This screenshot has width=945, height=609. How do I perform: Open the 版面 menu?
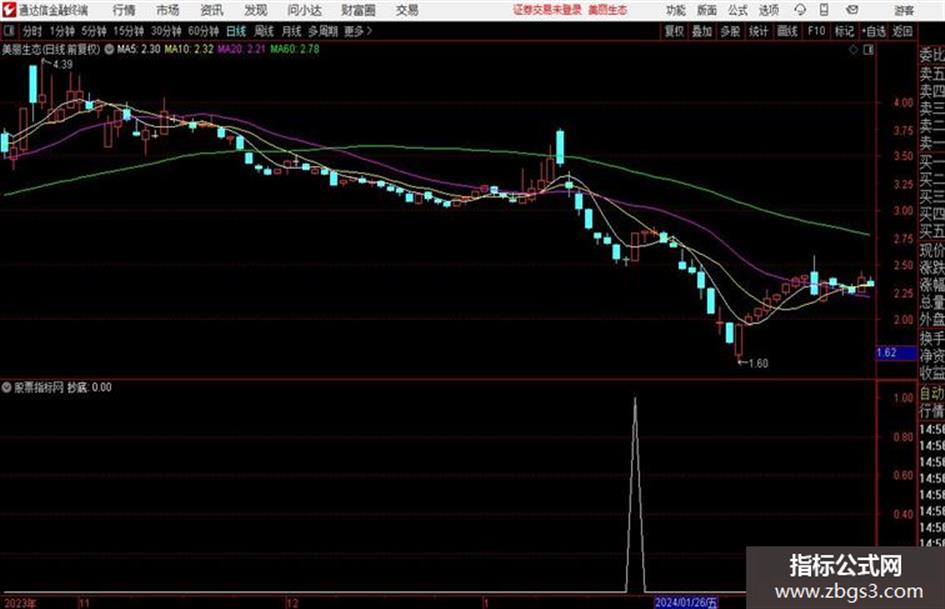[707, 10]
